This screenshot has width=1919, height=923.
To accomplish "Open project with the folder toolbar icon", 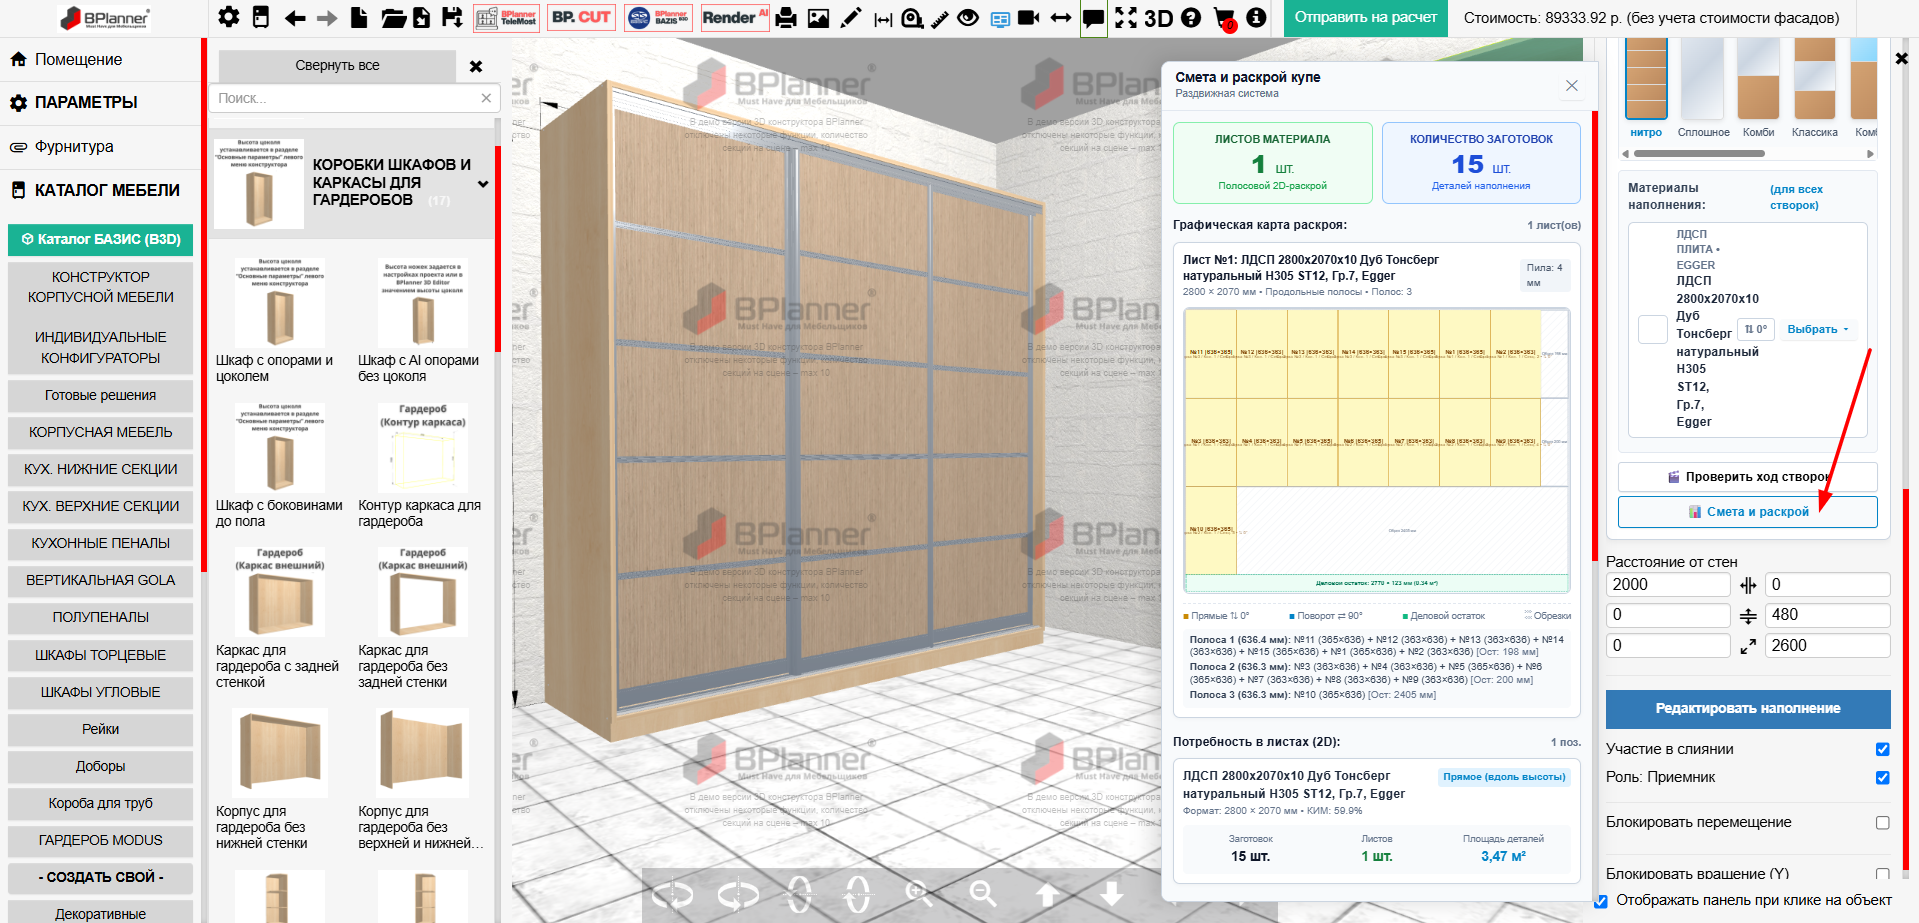I will click(393, 18).
